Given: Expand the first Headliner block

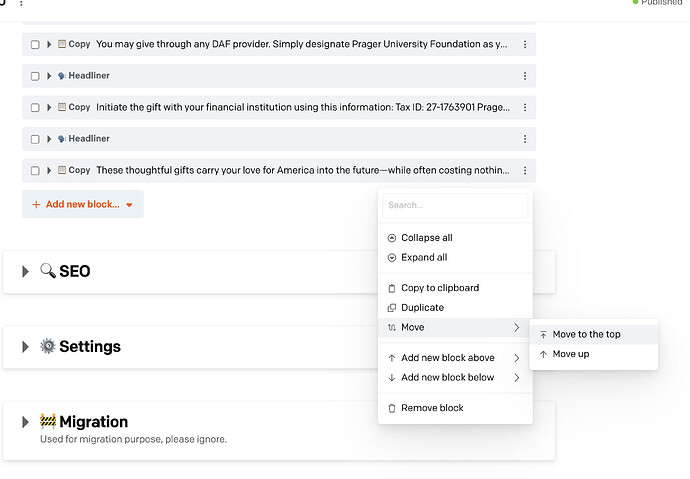Looking at the screenshot, I should (49, 76).
